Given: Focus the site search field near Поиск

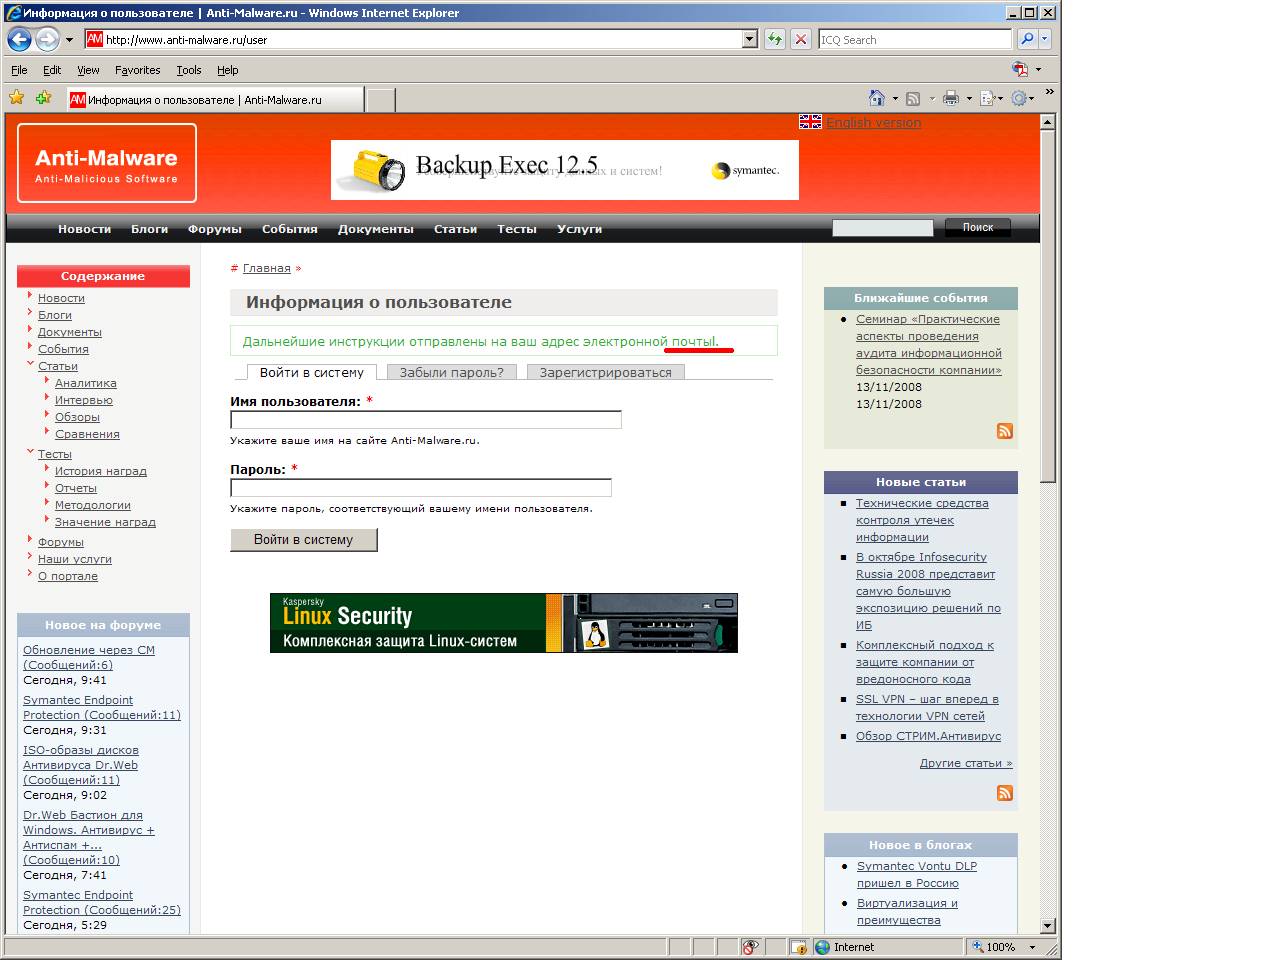Looking at the screenshot, I should pos(883,228).
